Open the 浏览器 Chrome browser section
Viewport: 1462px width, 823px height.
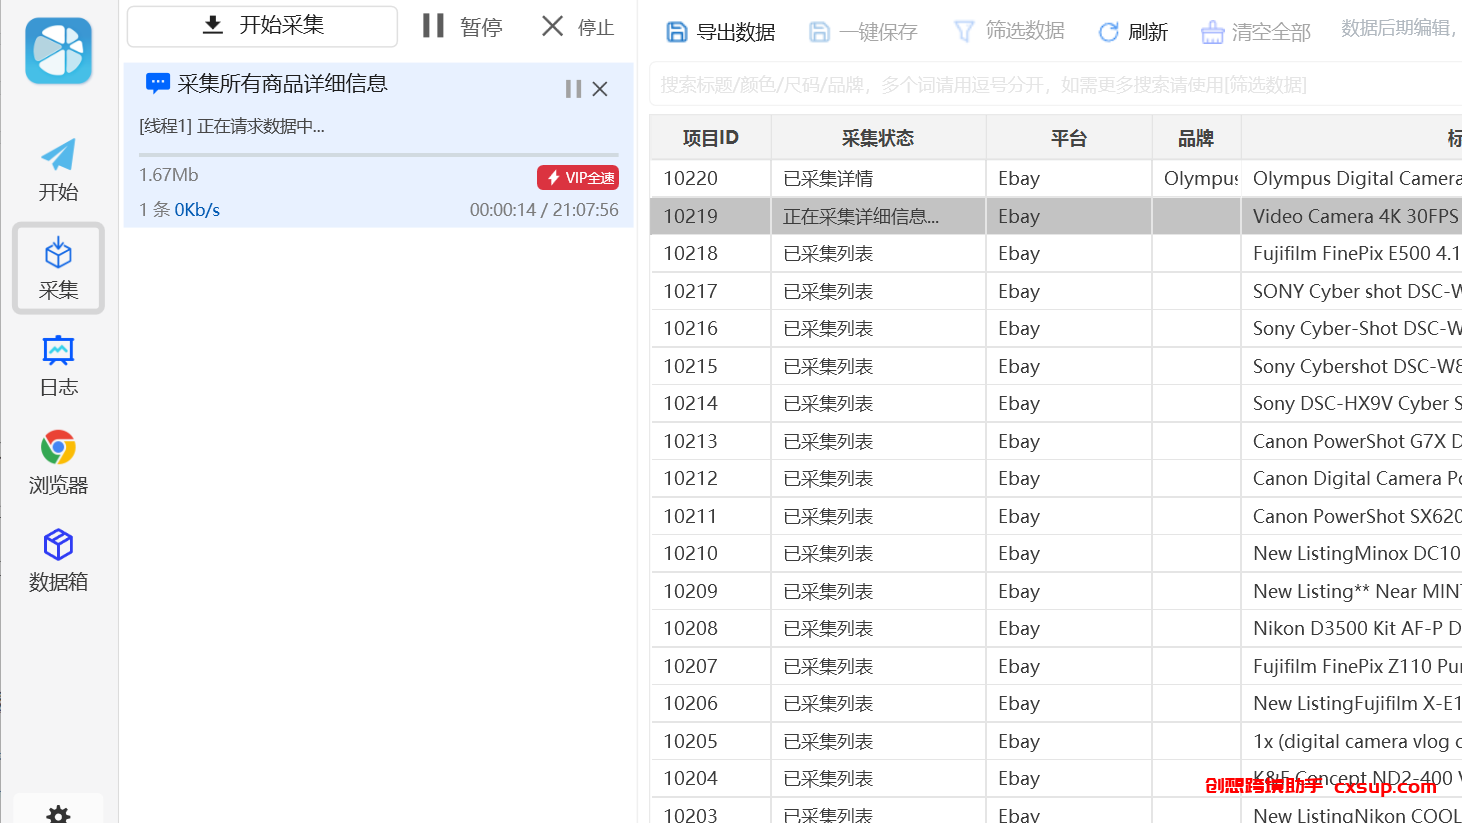[x=58, y=463]
